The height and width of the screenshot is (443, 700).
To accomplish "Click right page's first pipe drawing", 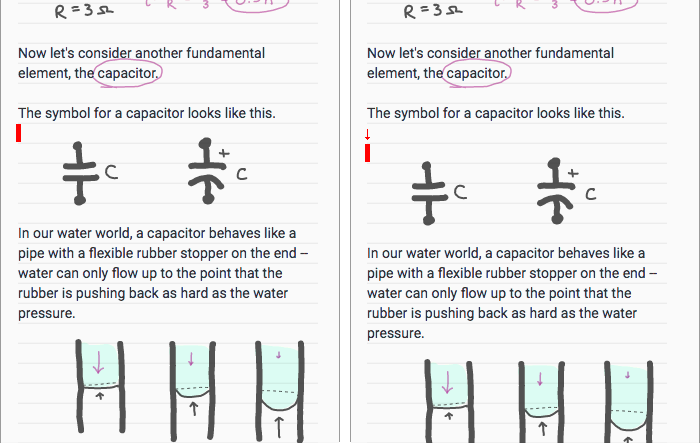I will coord(449,401).
